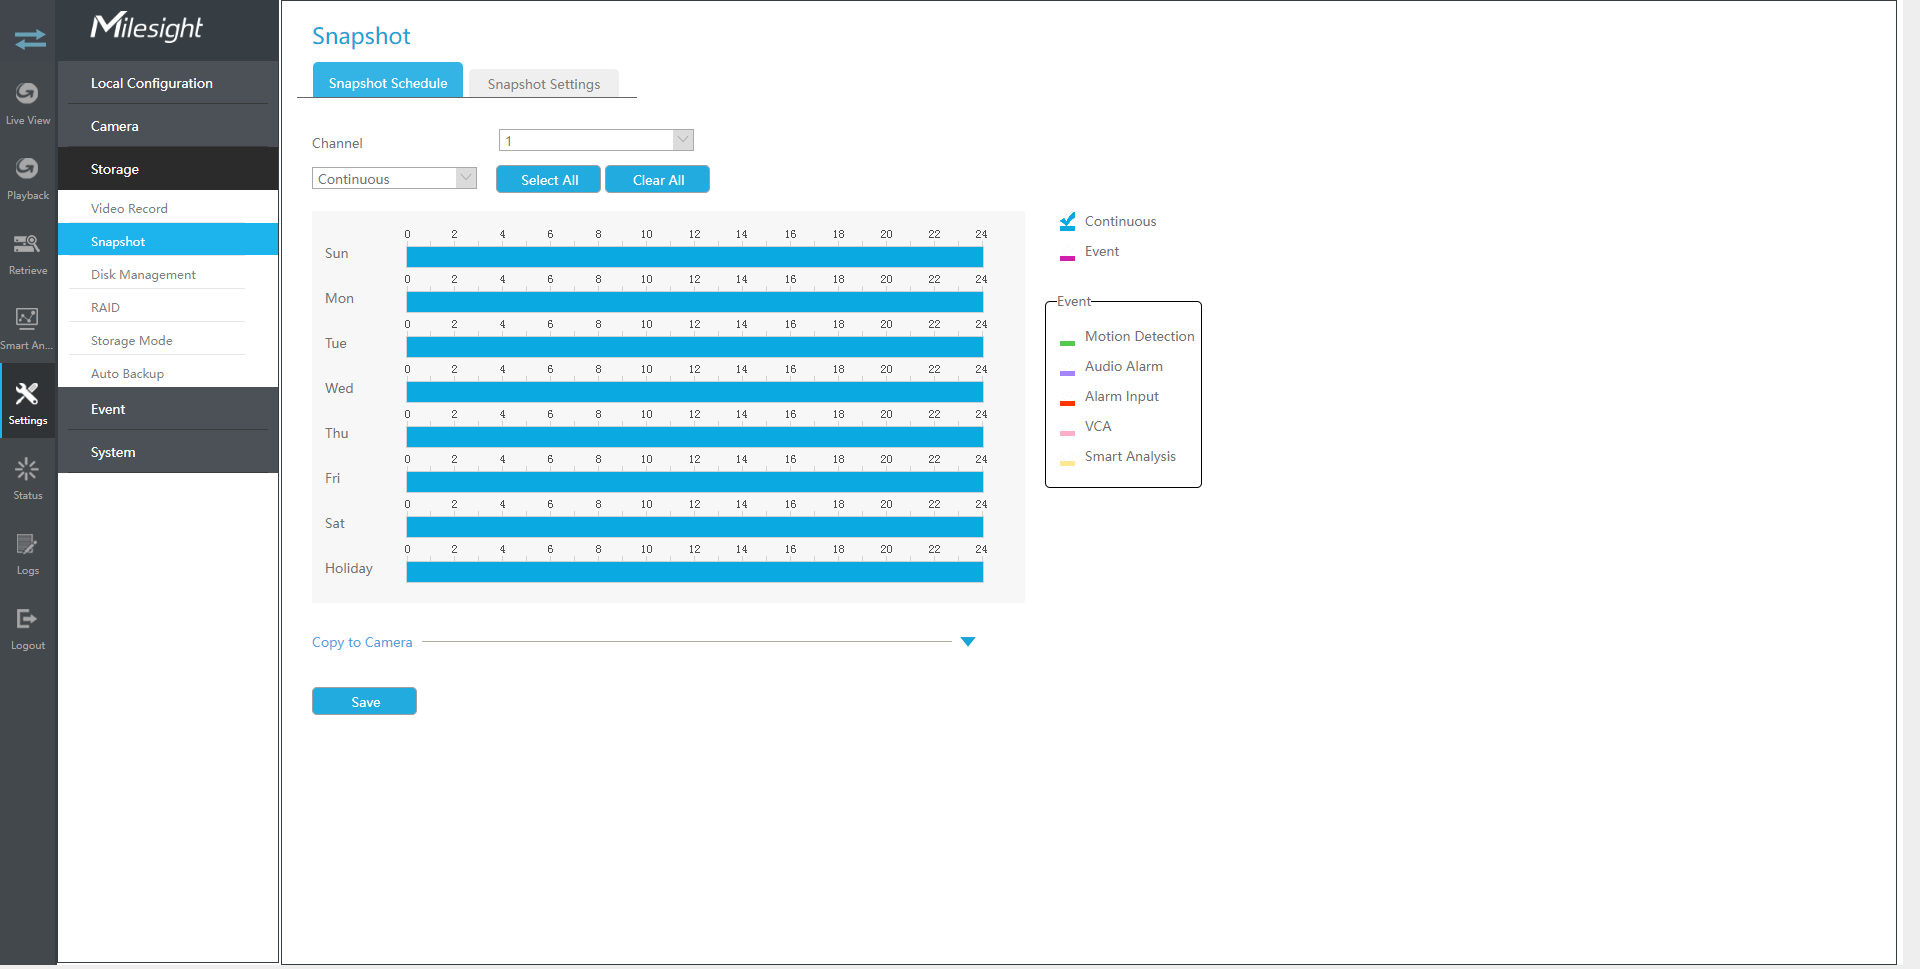The height and width of the screenshot is (969, 1920).
Task: Click the Wednesday schedule timeline bar
Action: pos(694,392)
